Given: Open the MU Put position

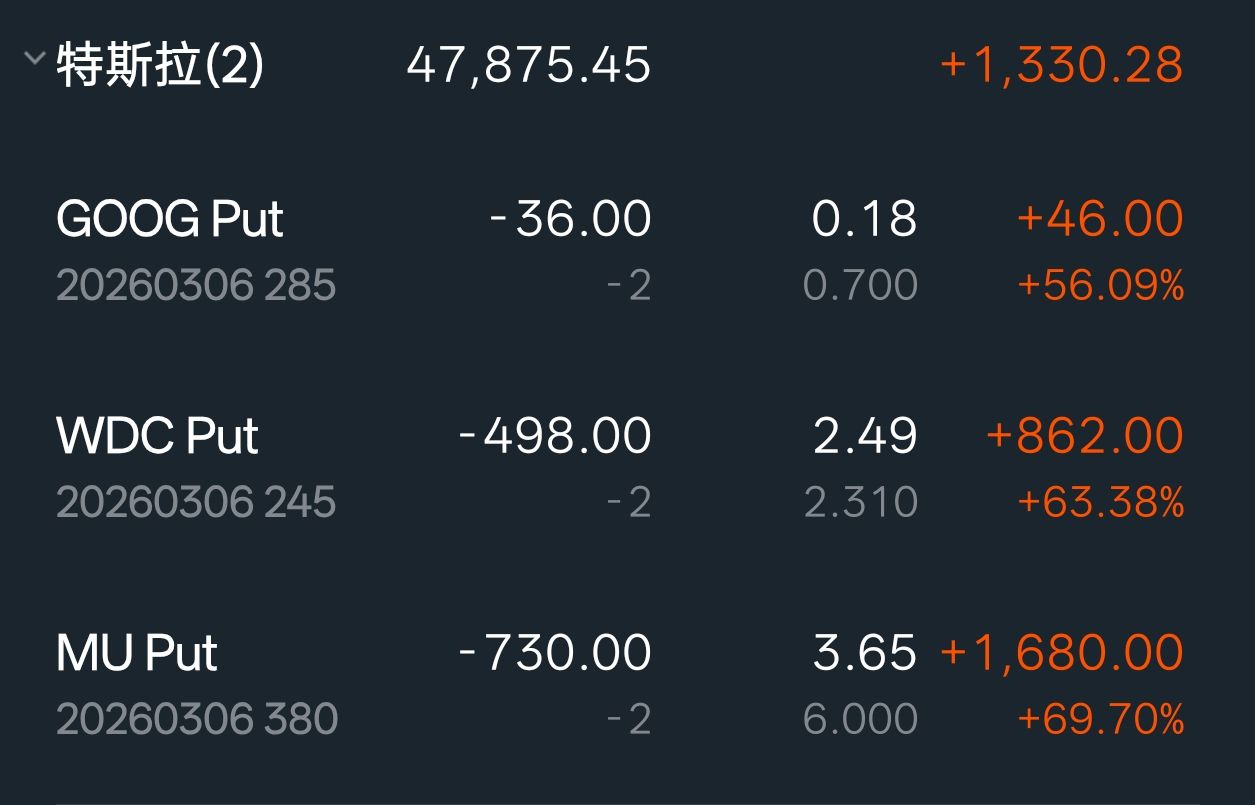Looking at the screenshot, I should [137, 653].
